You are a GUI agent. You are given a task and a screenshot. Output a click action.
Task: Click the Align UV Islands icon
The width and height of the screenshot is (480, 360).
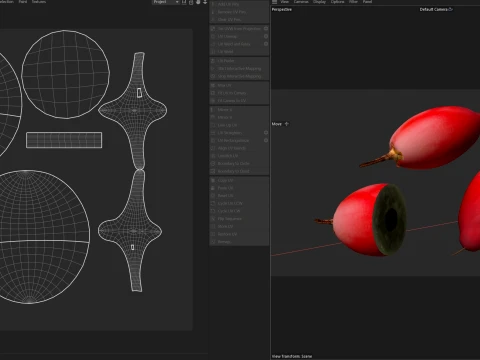(x=213, y=148)
